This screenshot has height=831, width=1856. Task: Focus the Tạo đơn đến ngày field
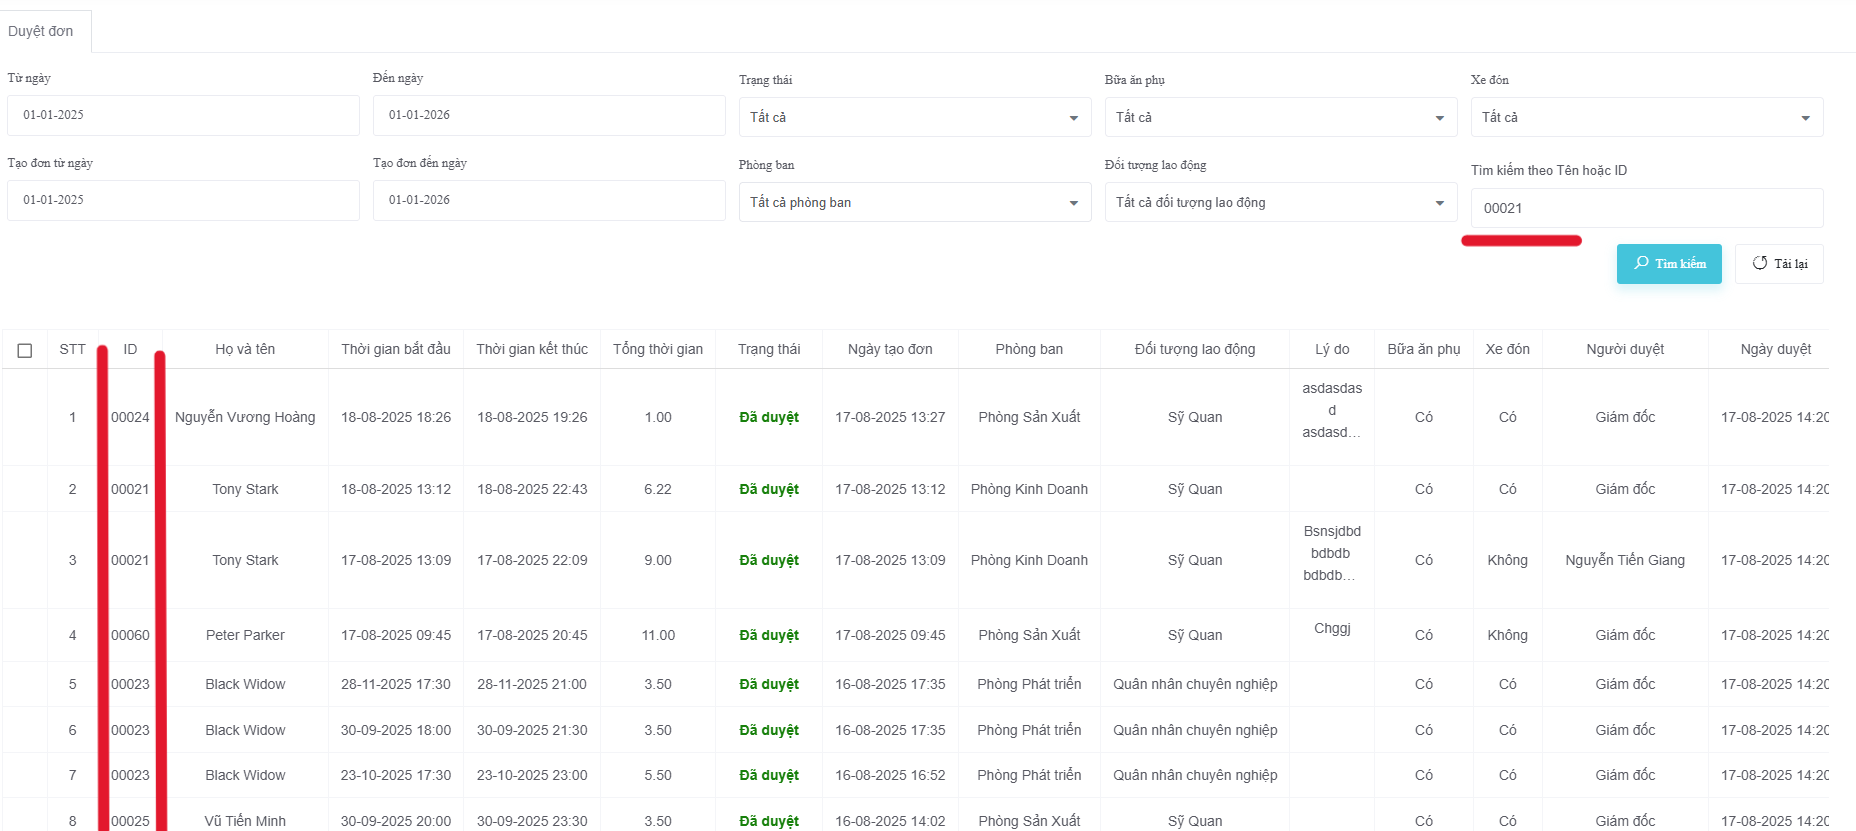548,200
